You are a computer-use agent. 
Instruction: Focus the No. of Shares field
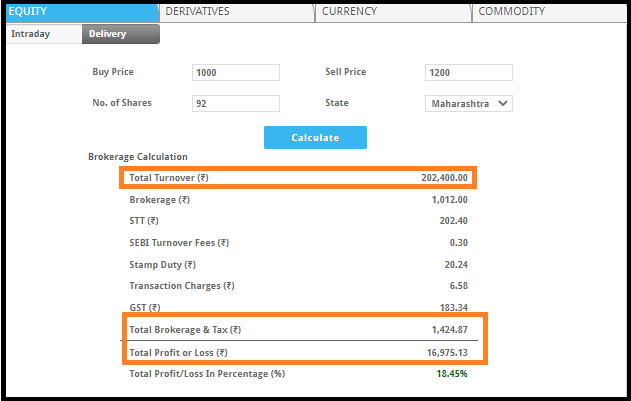click(x=235, y=104)
